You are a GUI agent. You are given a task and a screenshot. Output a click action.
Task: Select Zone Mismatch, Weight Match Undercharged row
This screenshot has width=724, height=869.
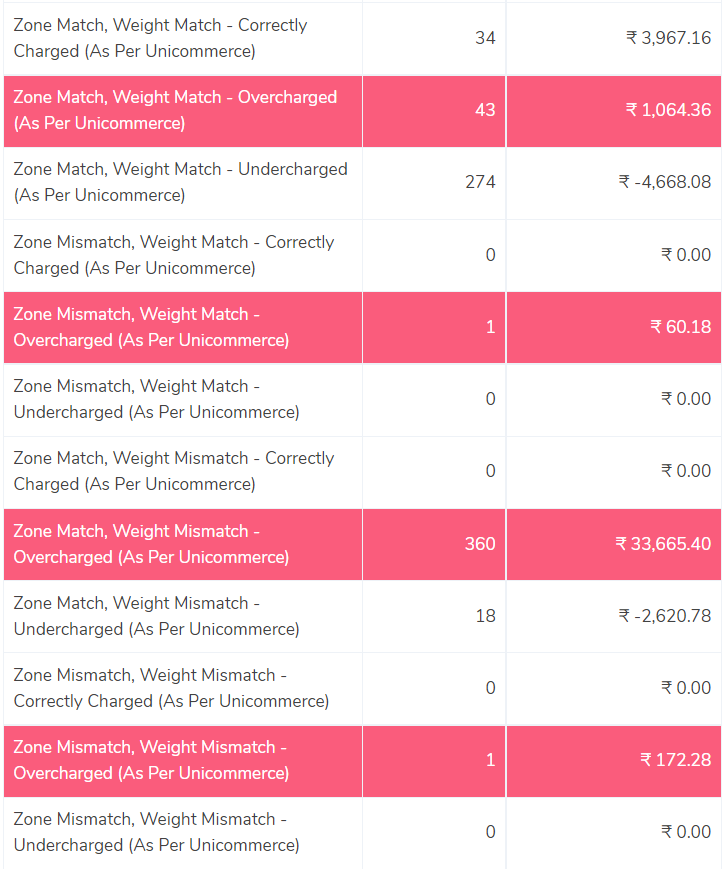pos(362,400)
